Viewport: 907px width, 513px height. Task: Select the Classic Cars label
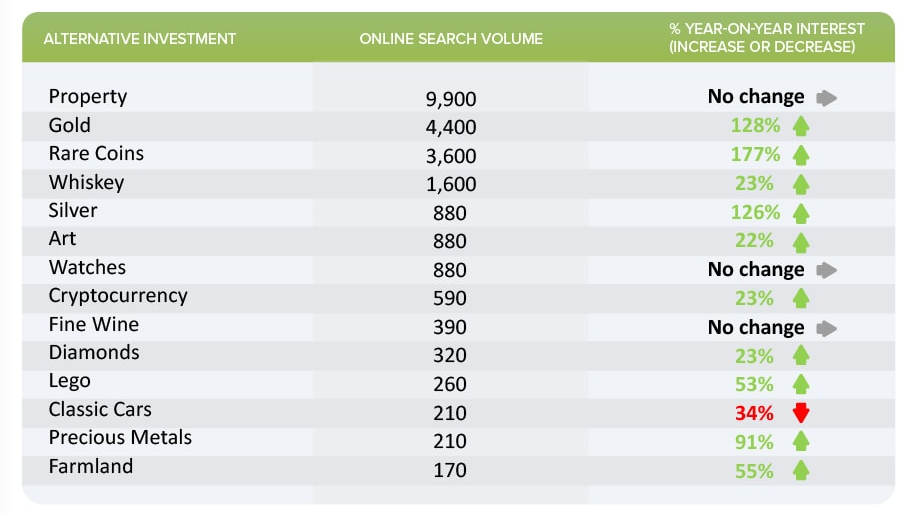tap(100, 409)
